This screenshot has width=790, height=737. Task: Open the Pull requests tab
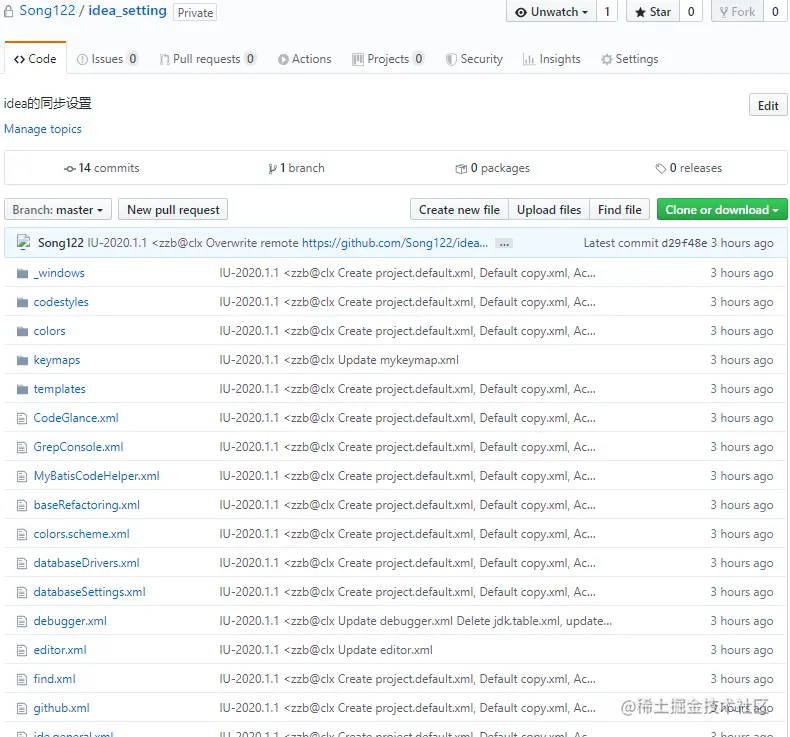point(207,59)
